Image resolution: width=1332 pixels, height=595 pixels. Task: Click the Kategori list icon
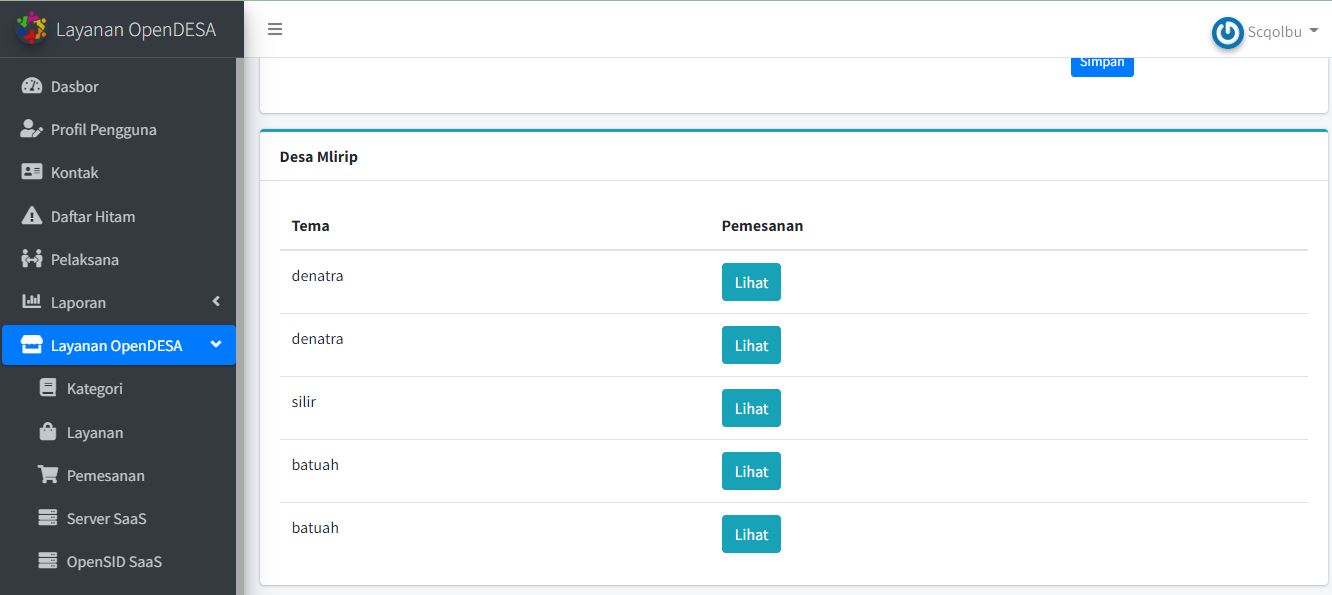(47, 388)
